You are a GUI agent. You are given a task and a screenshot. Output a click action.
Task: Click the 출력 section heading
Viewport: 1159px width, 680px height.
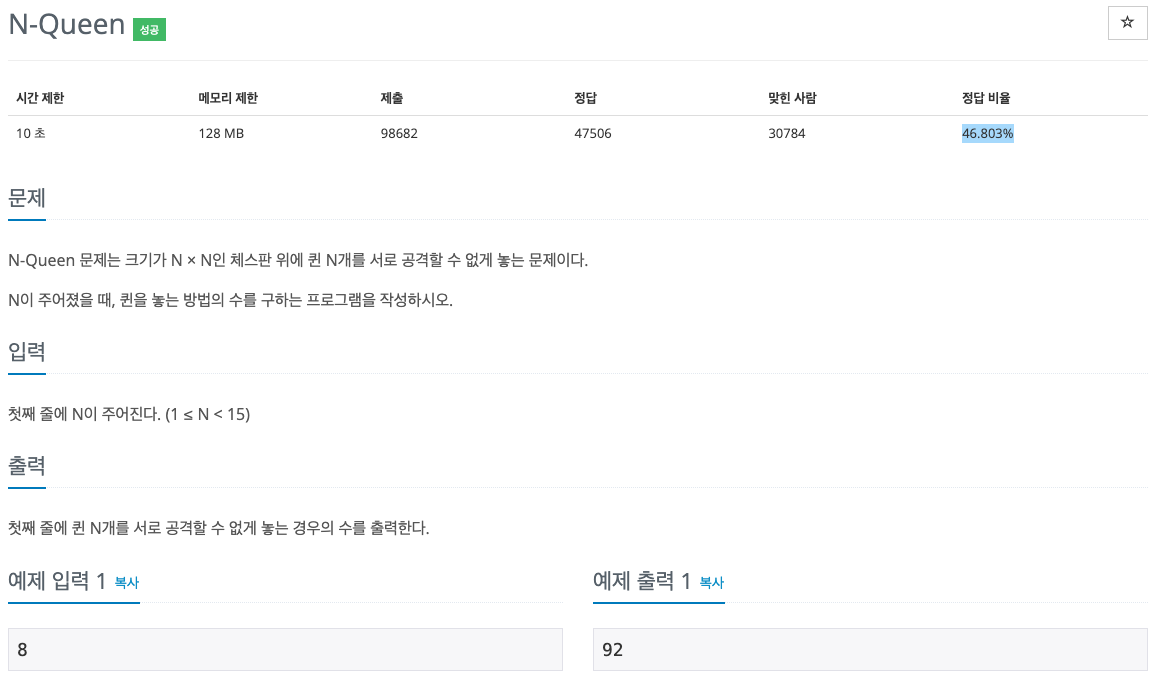click(x=27, y=466)
